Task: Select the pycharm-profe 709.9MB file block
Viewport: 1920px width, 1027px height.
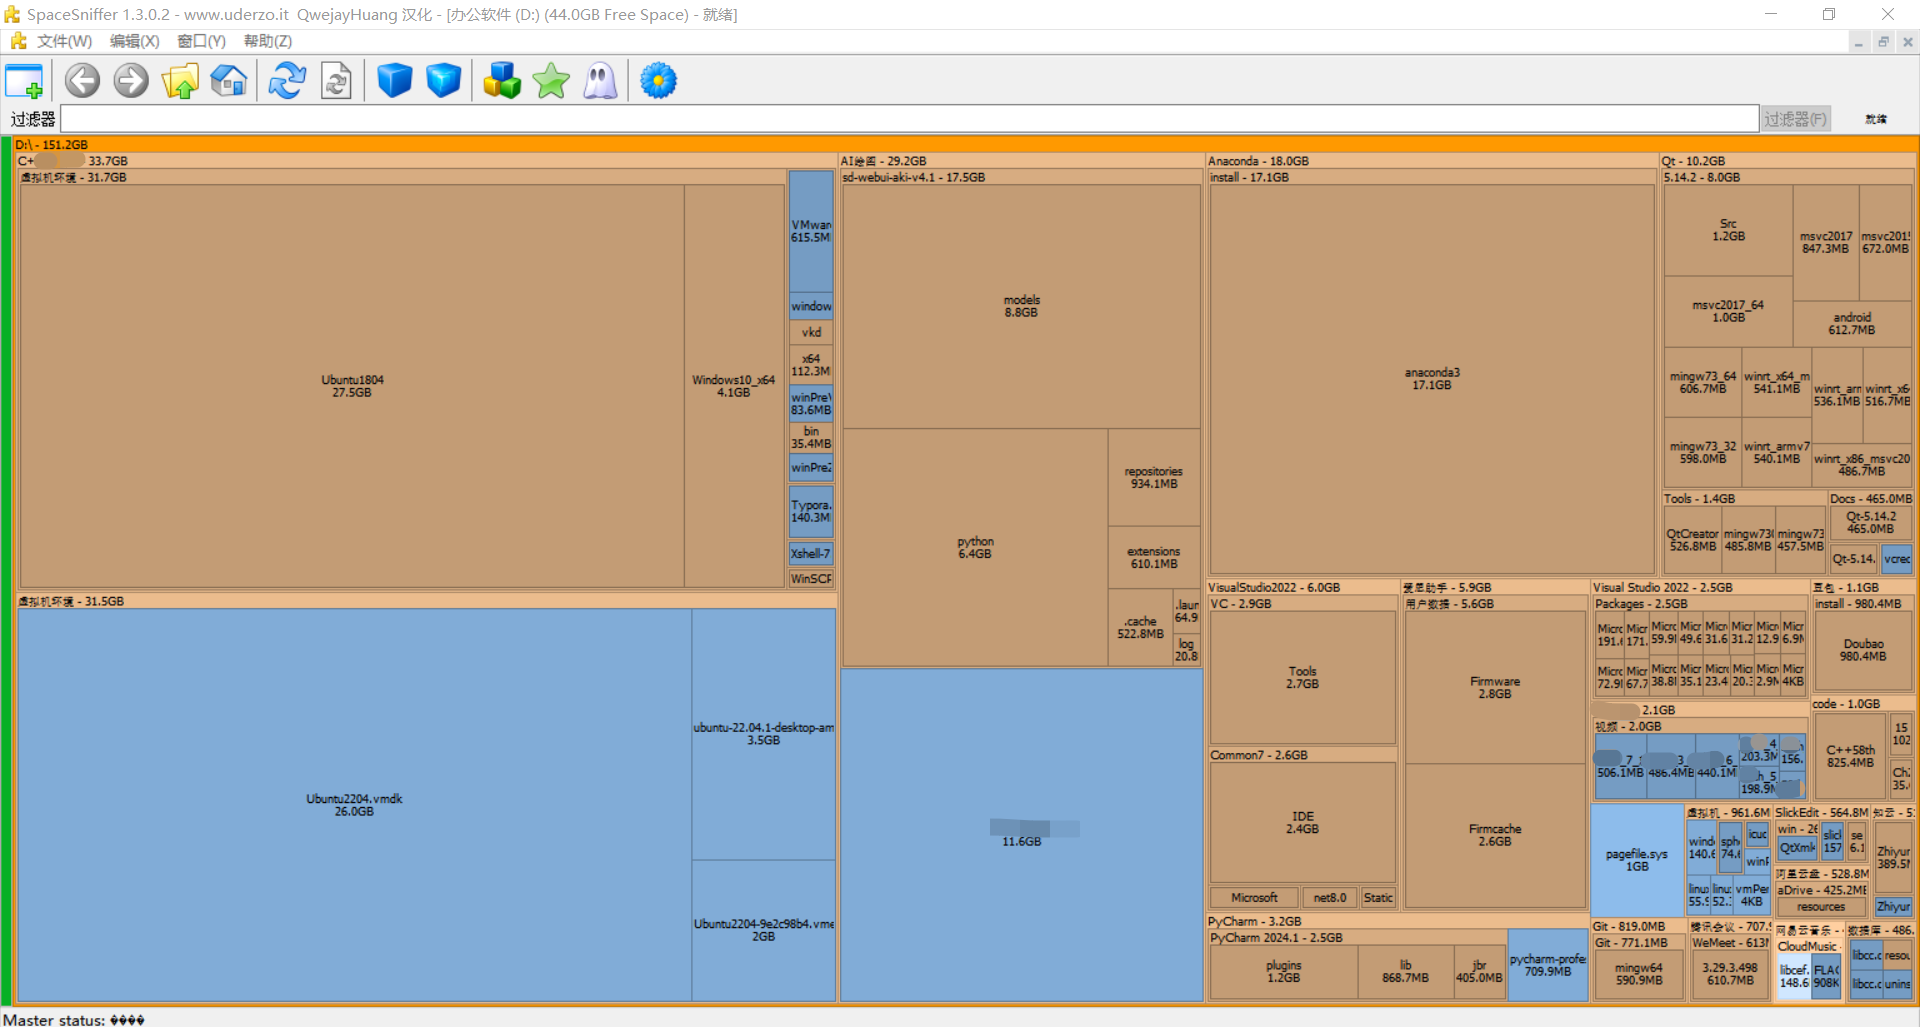Action: 1547,965
